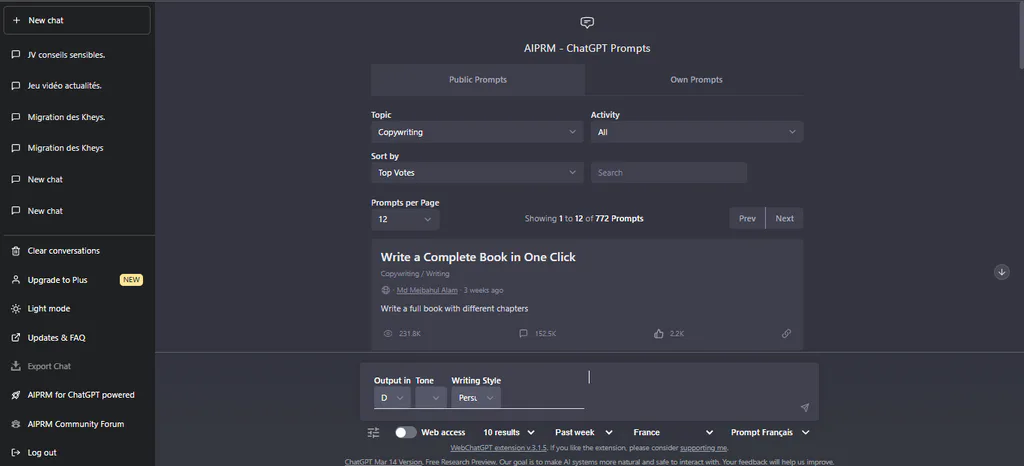This screenshot has width=1024, height=466.
Task: Open the France region dropdown
Action: [673, 432]
